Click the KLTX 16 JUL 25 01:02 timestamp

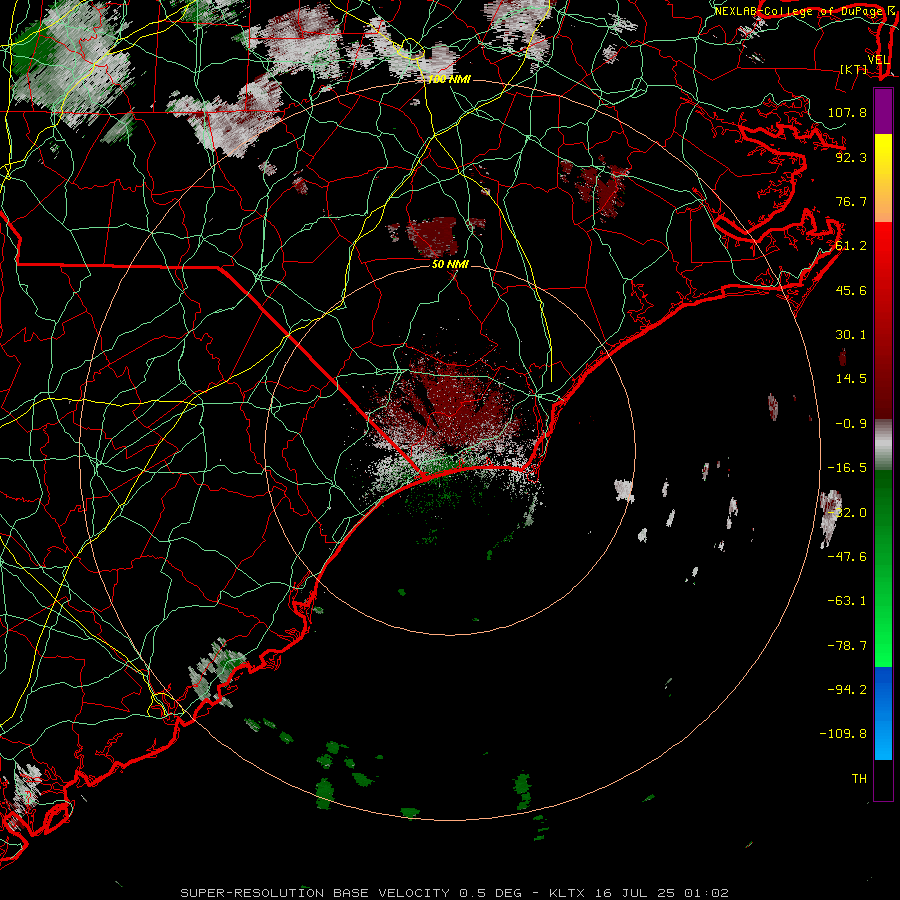click(x=639, y=893)
